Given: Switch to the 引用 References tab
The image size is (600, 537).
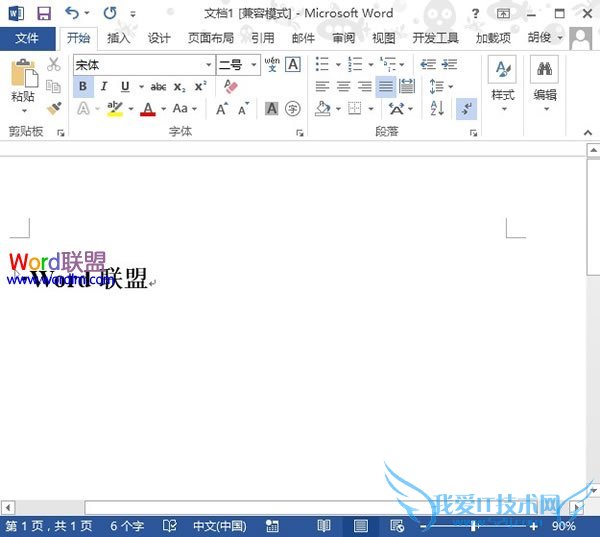Looking at the screenshot, I should click(262, 38).
